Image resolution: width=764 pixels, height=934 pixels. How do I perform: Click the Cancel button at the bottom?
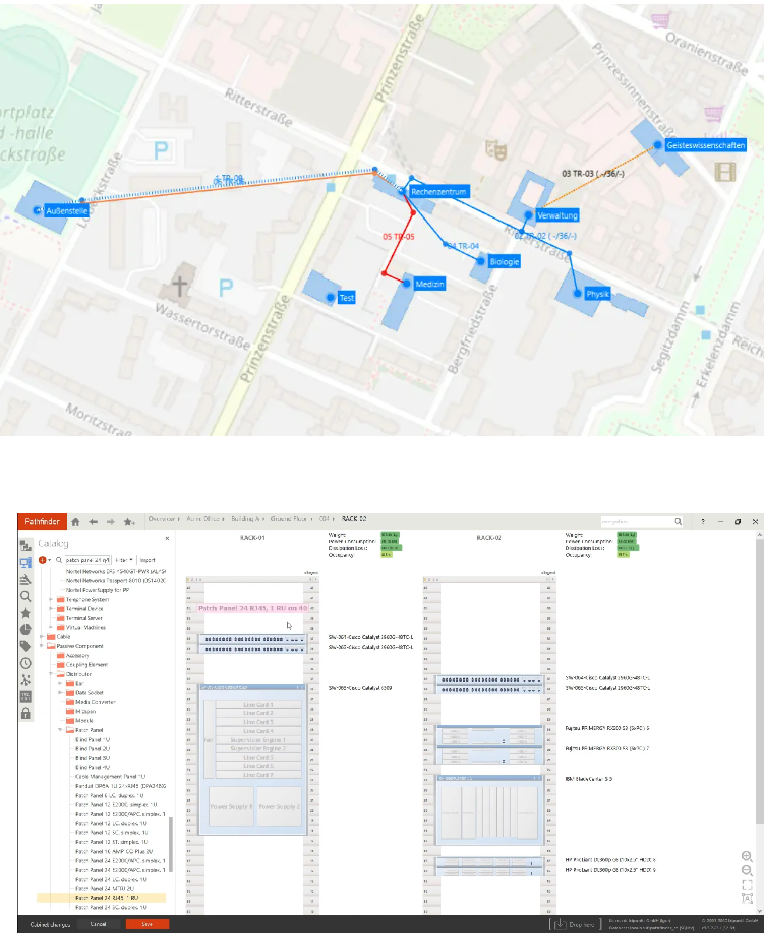(98, 924)
